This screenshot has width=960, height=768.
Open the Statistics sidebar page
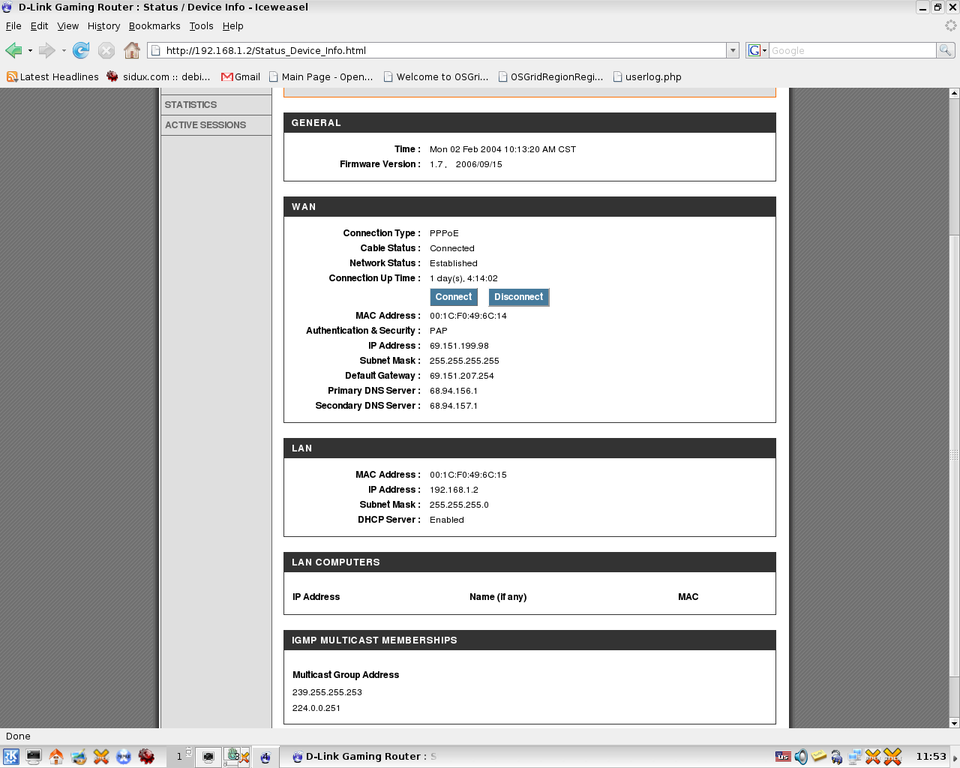[191, 105]
